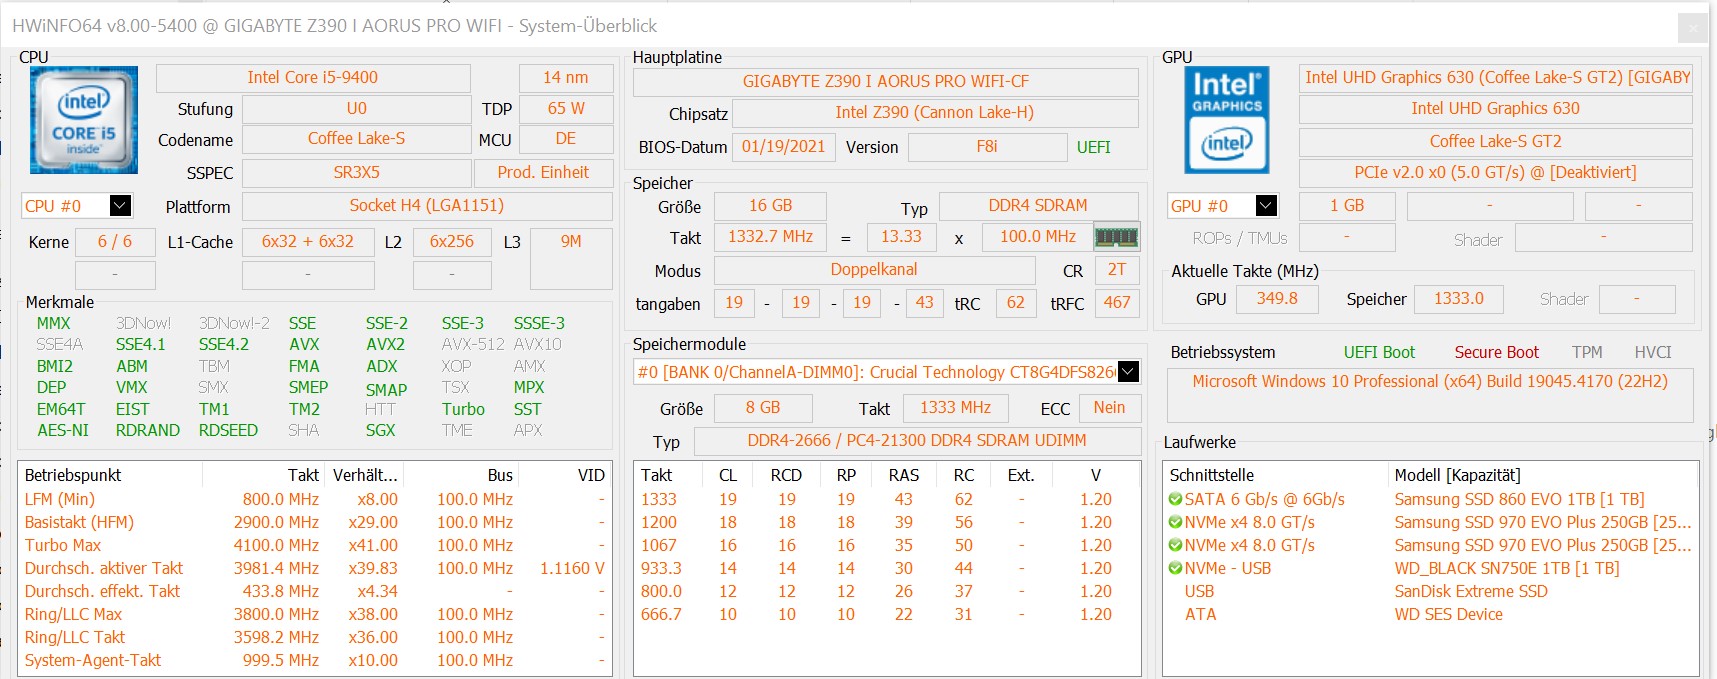Click the SATA 6 Gb/s drive status icon
This screenshot has width=1717, height=679.
1175,499
